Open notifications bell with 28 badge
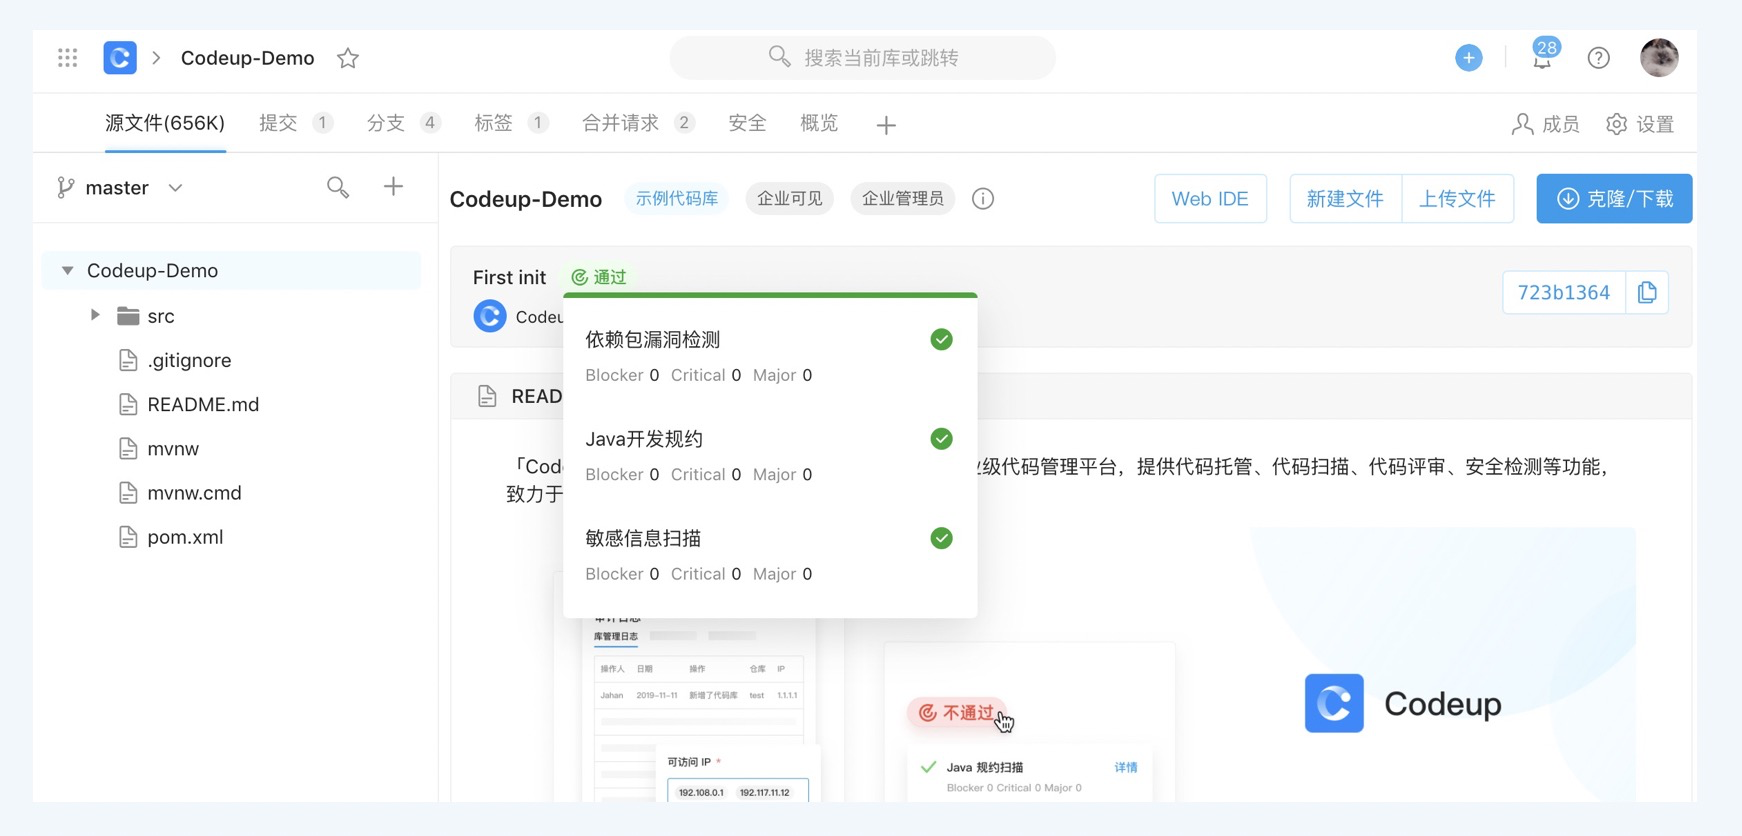Screen dimensions: 1742x836 pyautogui.click(x=1543, y=56)
